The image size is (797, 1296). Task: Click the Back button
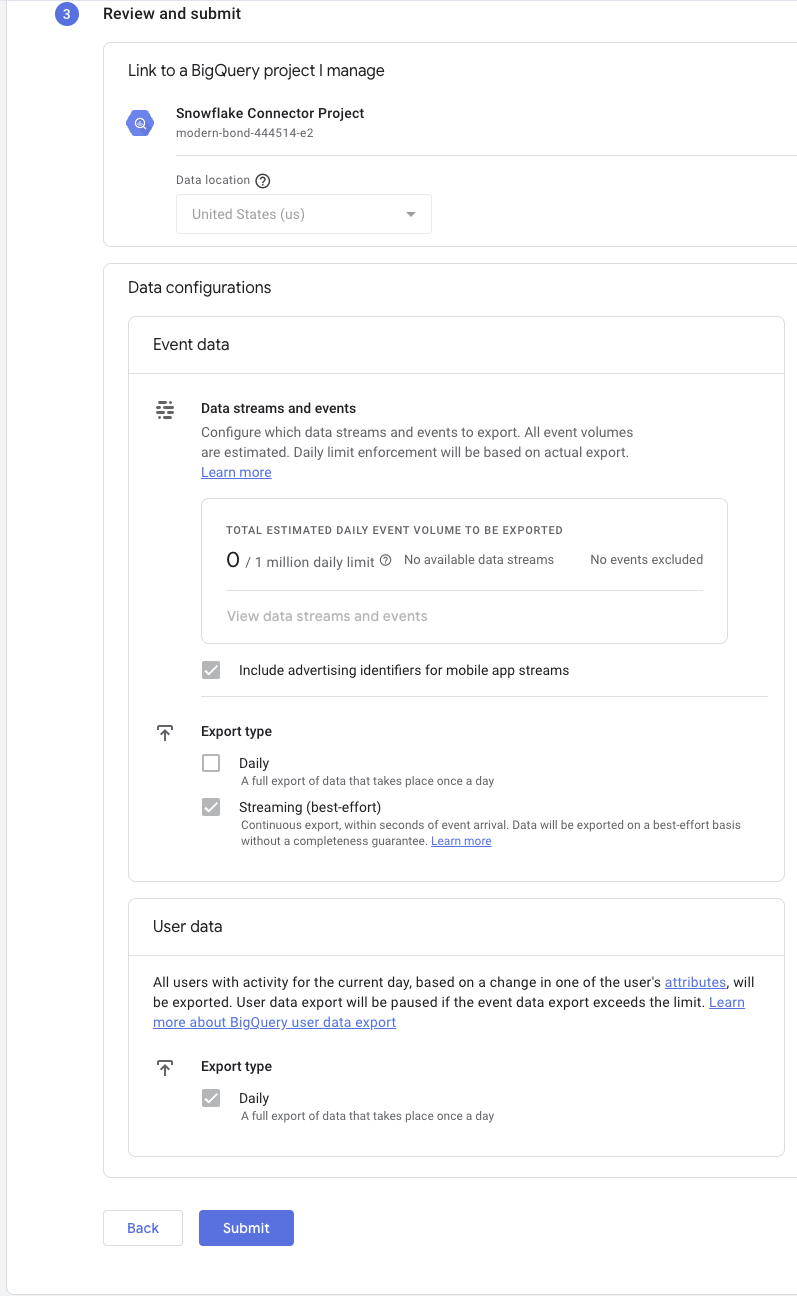pos(142,1228)
